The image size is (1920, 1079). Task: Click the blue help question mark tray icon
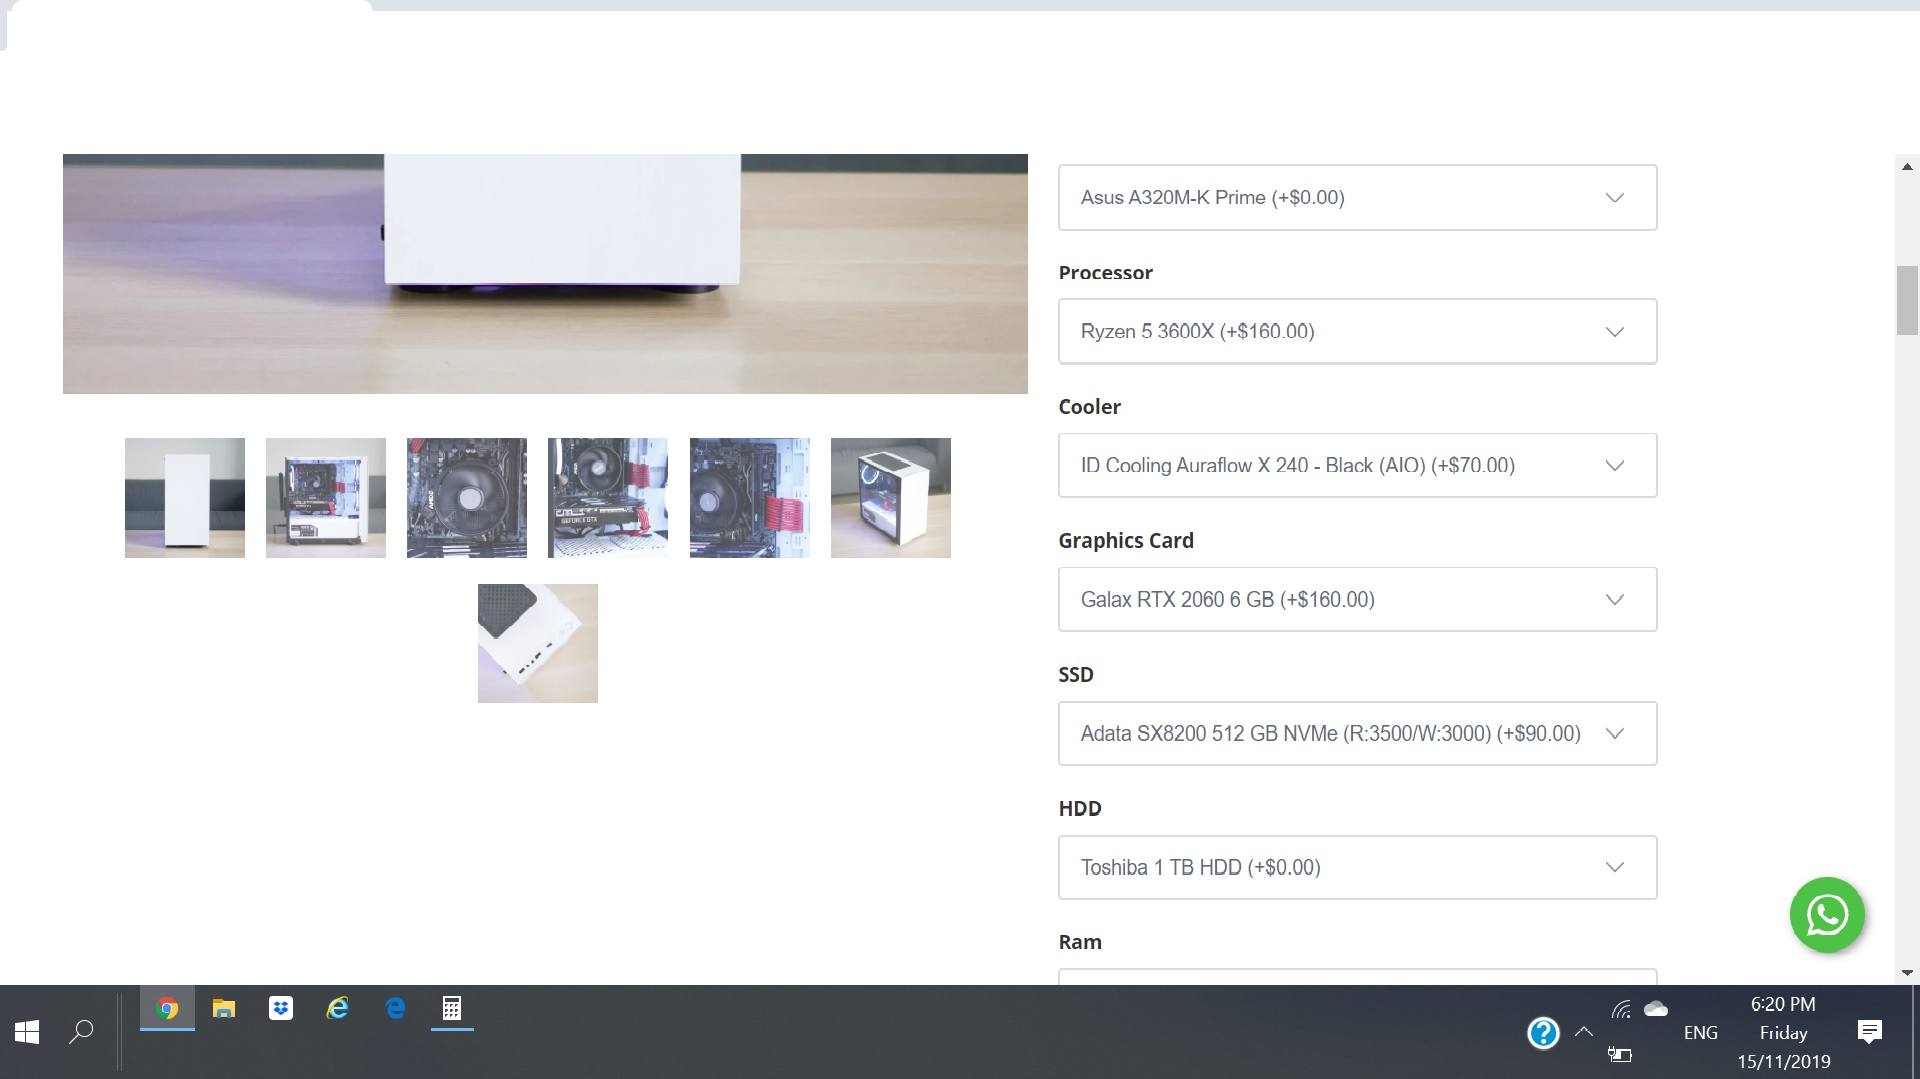coord(1543,1033)
